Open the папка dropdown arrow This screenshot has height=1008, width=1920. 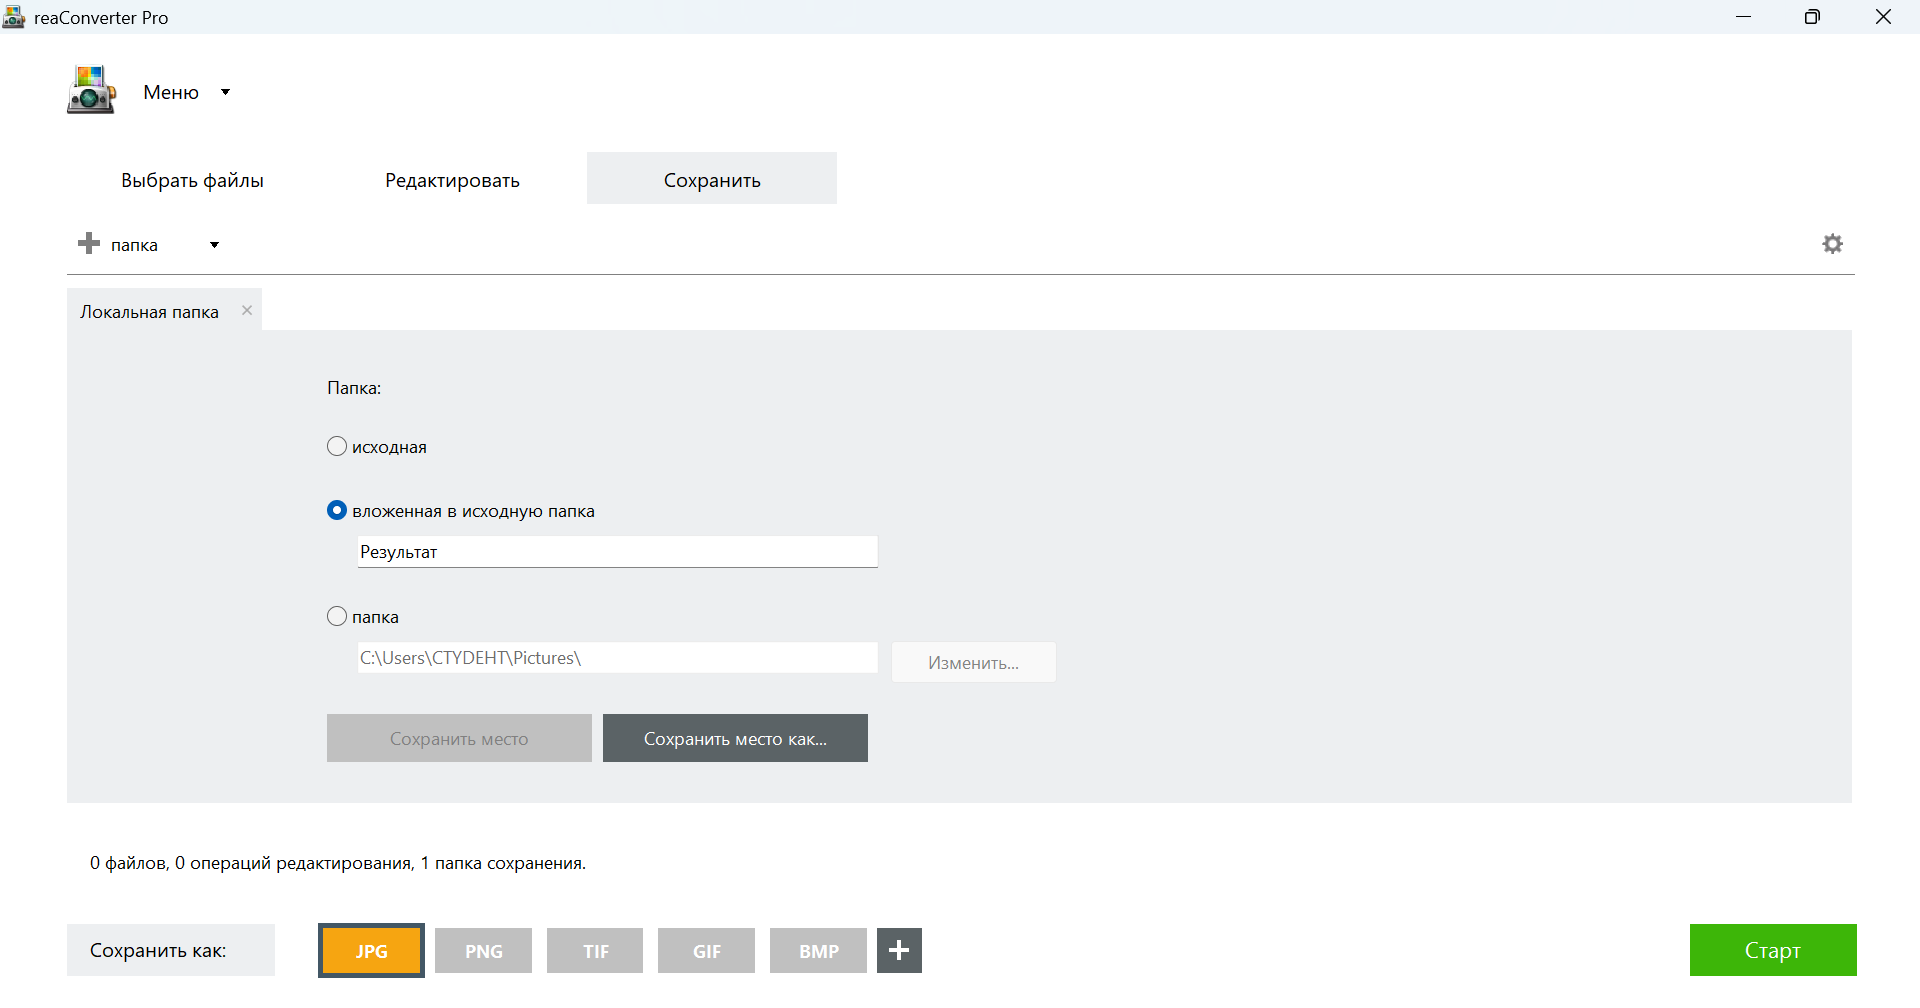(214, 245)
